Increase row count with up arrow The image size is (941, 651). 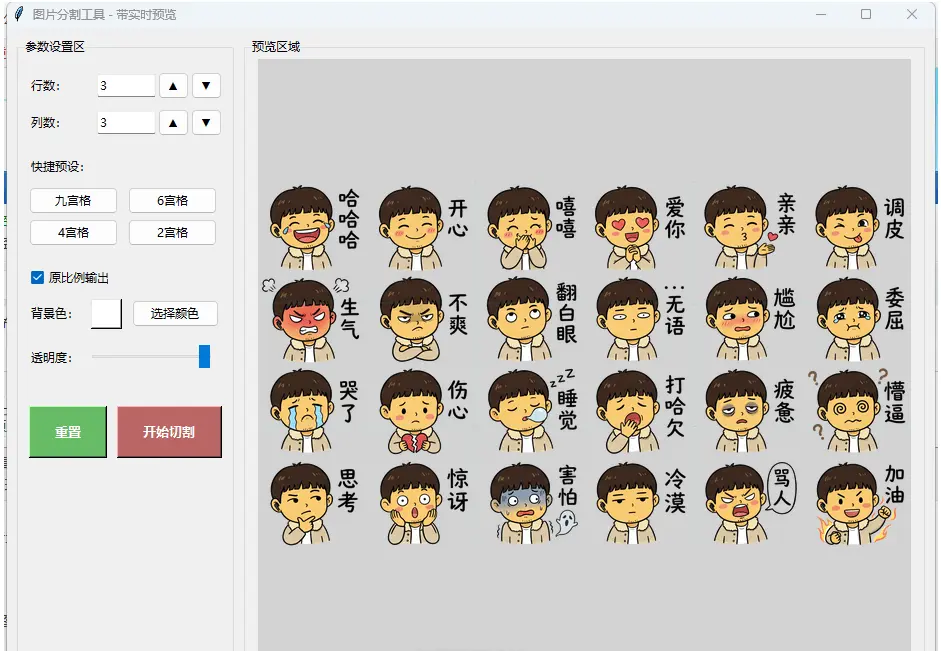tap(173, 86)
